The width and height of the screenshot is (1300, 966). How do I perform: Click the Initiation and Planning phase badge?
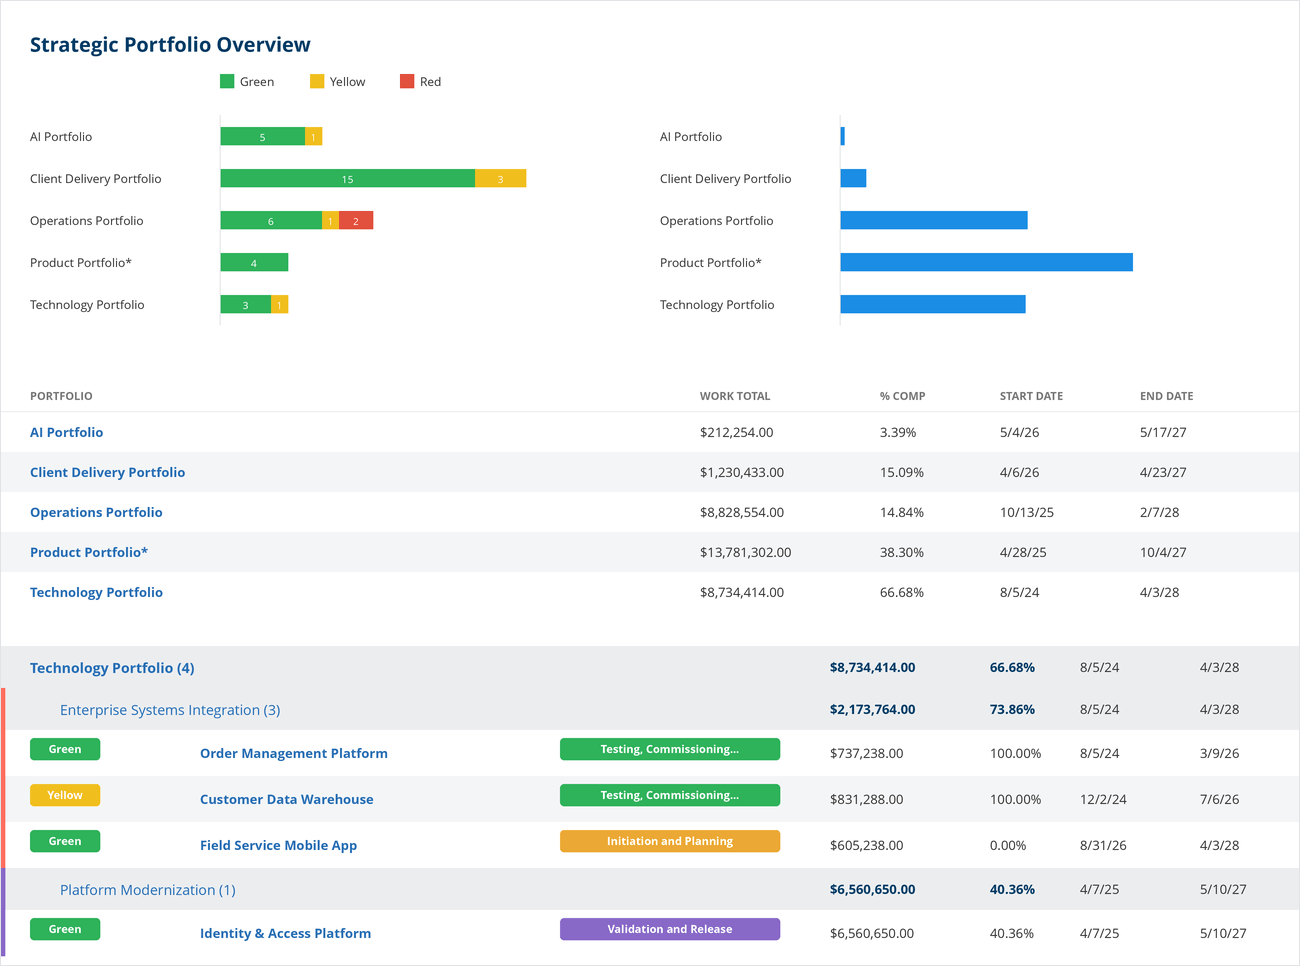click(670, 841)
